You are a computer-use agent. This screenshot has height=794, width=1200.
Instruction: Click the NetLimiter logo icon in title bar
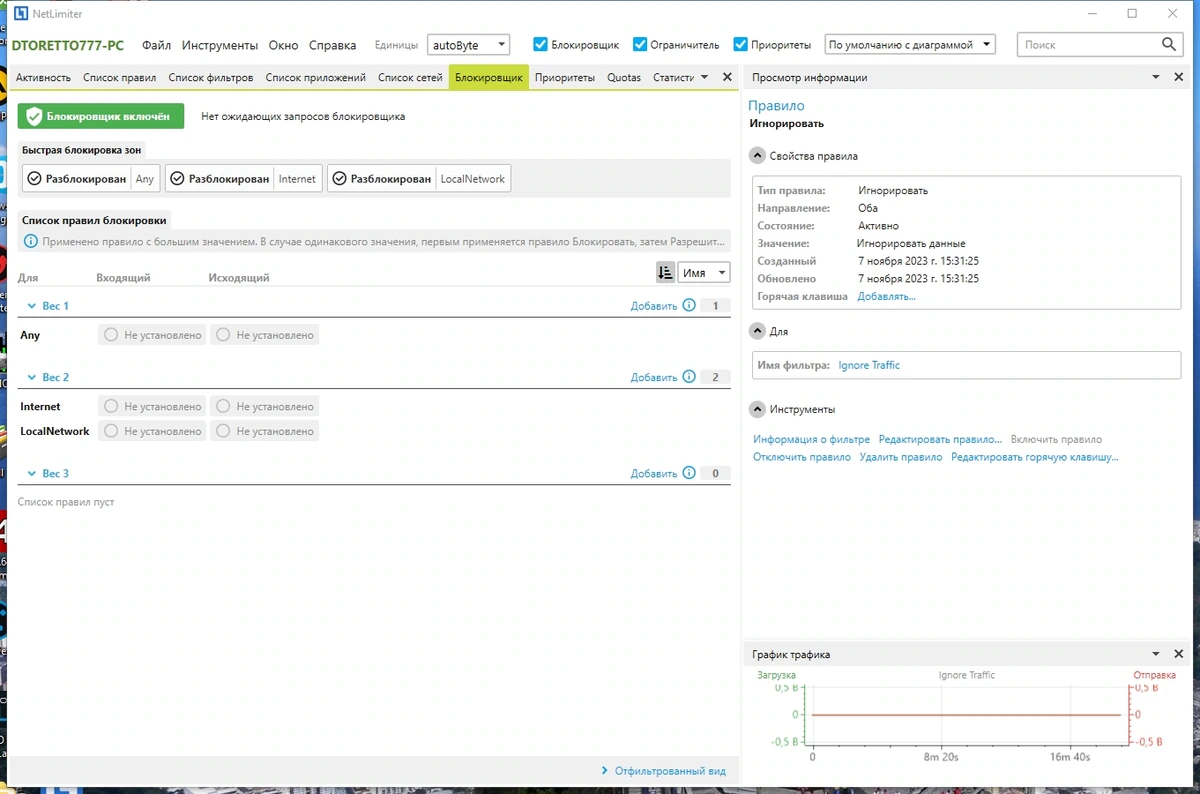coord(21,14)
